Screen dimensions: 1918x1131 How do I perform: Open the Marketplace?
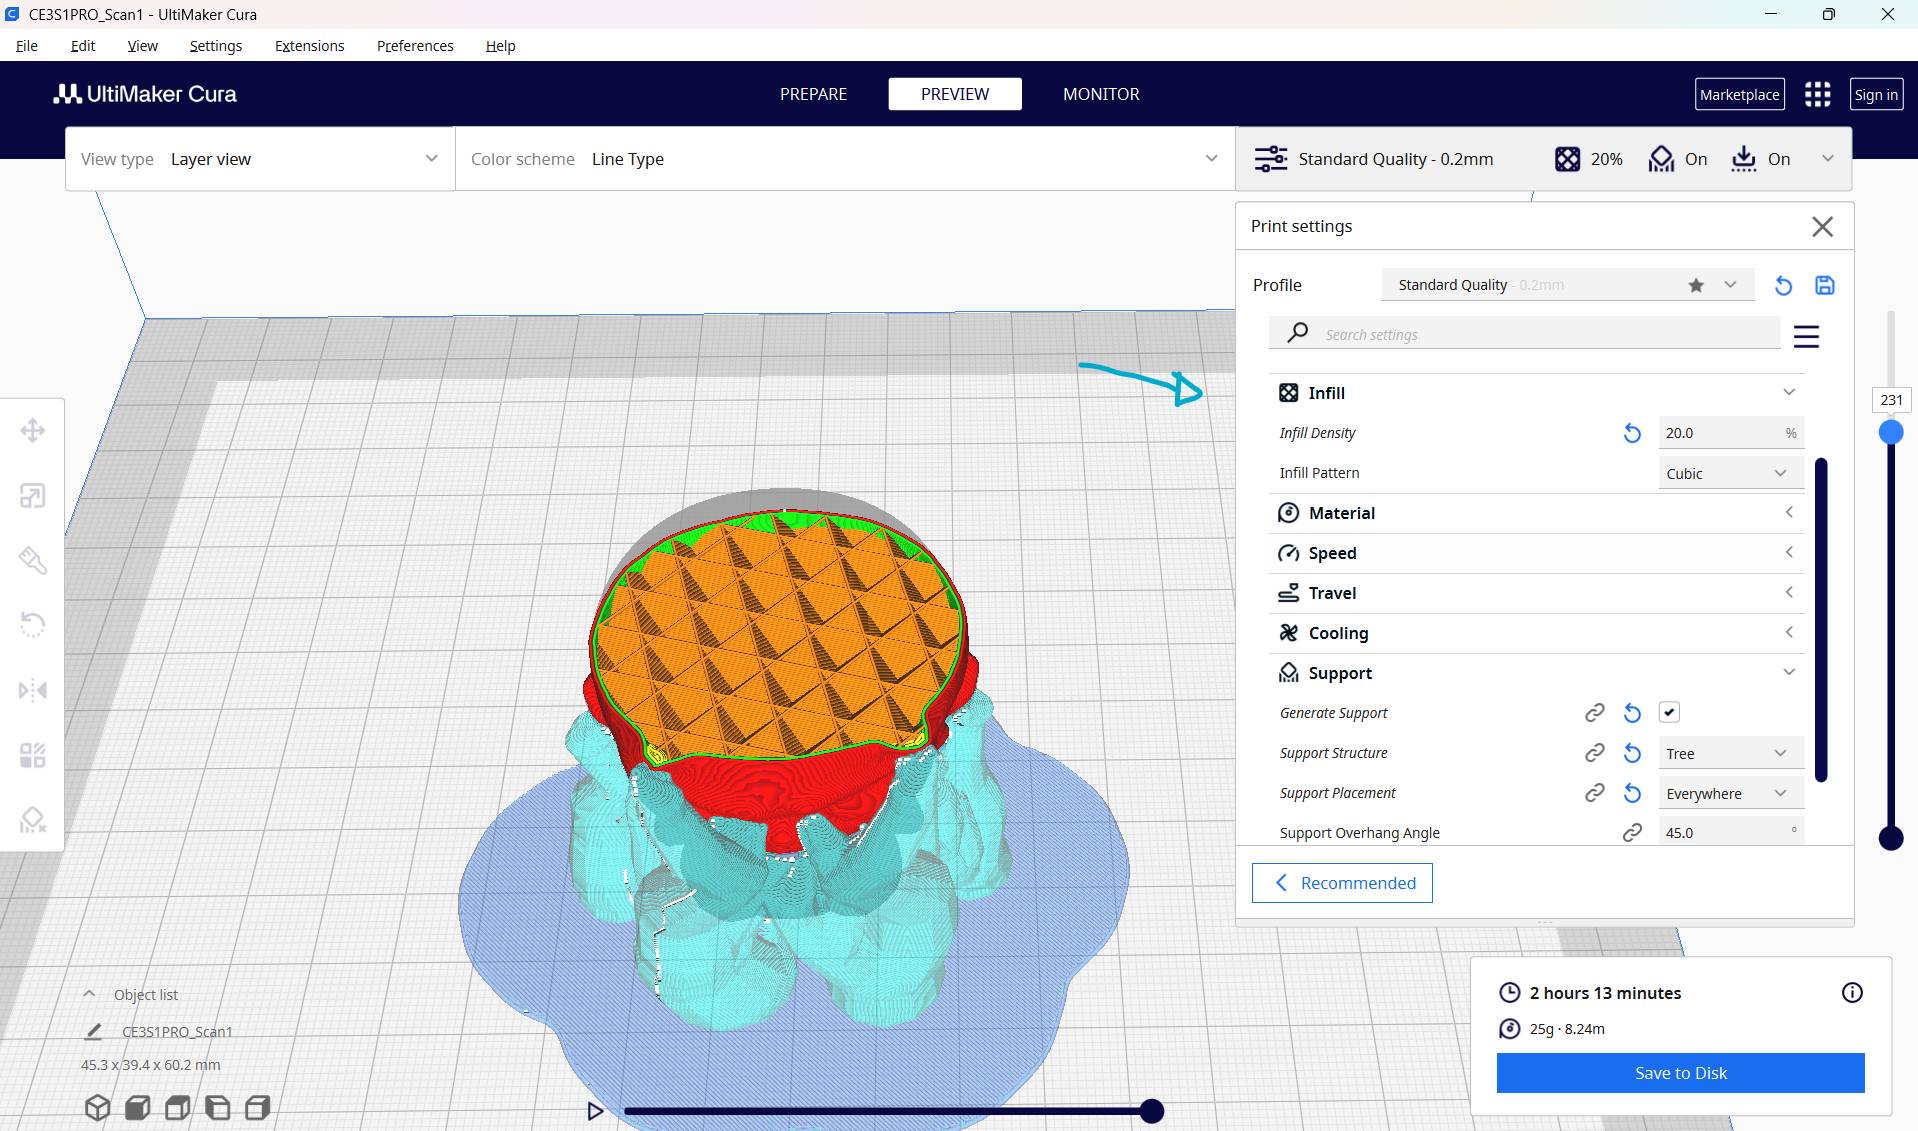click(1740, 94)
